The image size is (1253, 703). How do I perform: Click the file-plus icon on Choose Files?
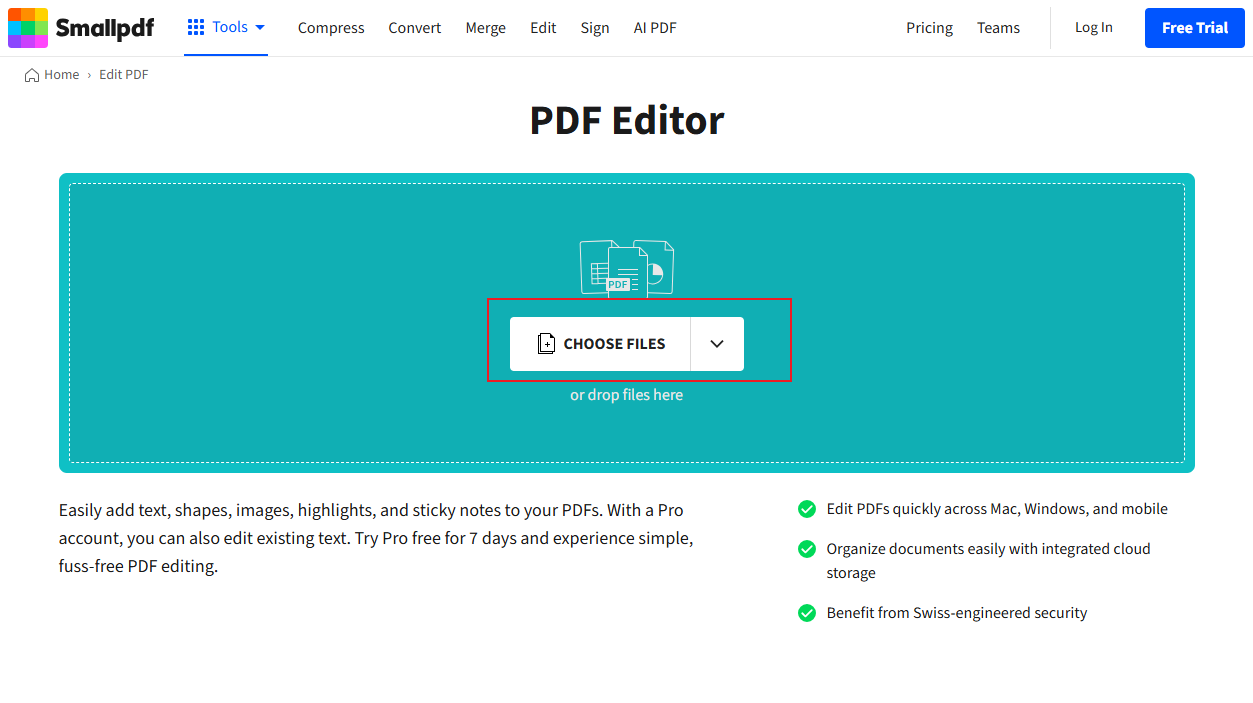[547, 343]
